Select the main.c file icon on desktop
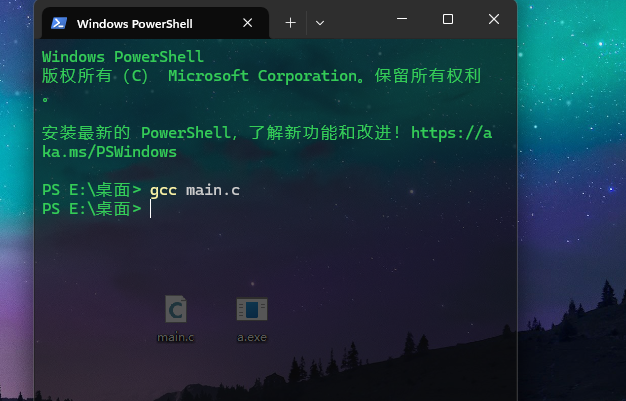Viewport: 626px width, 401px height. coord(176,309)
